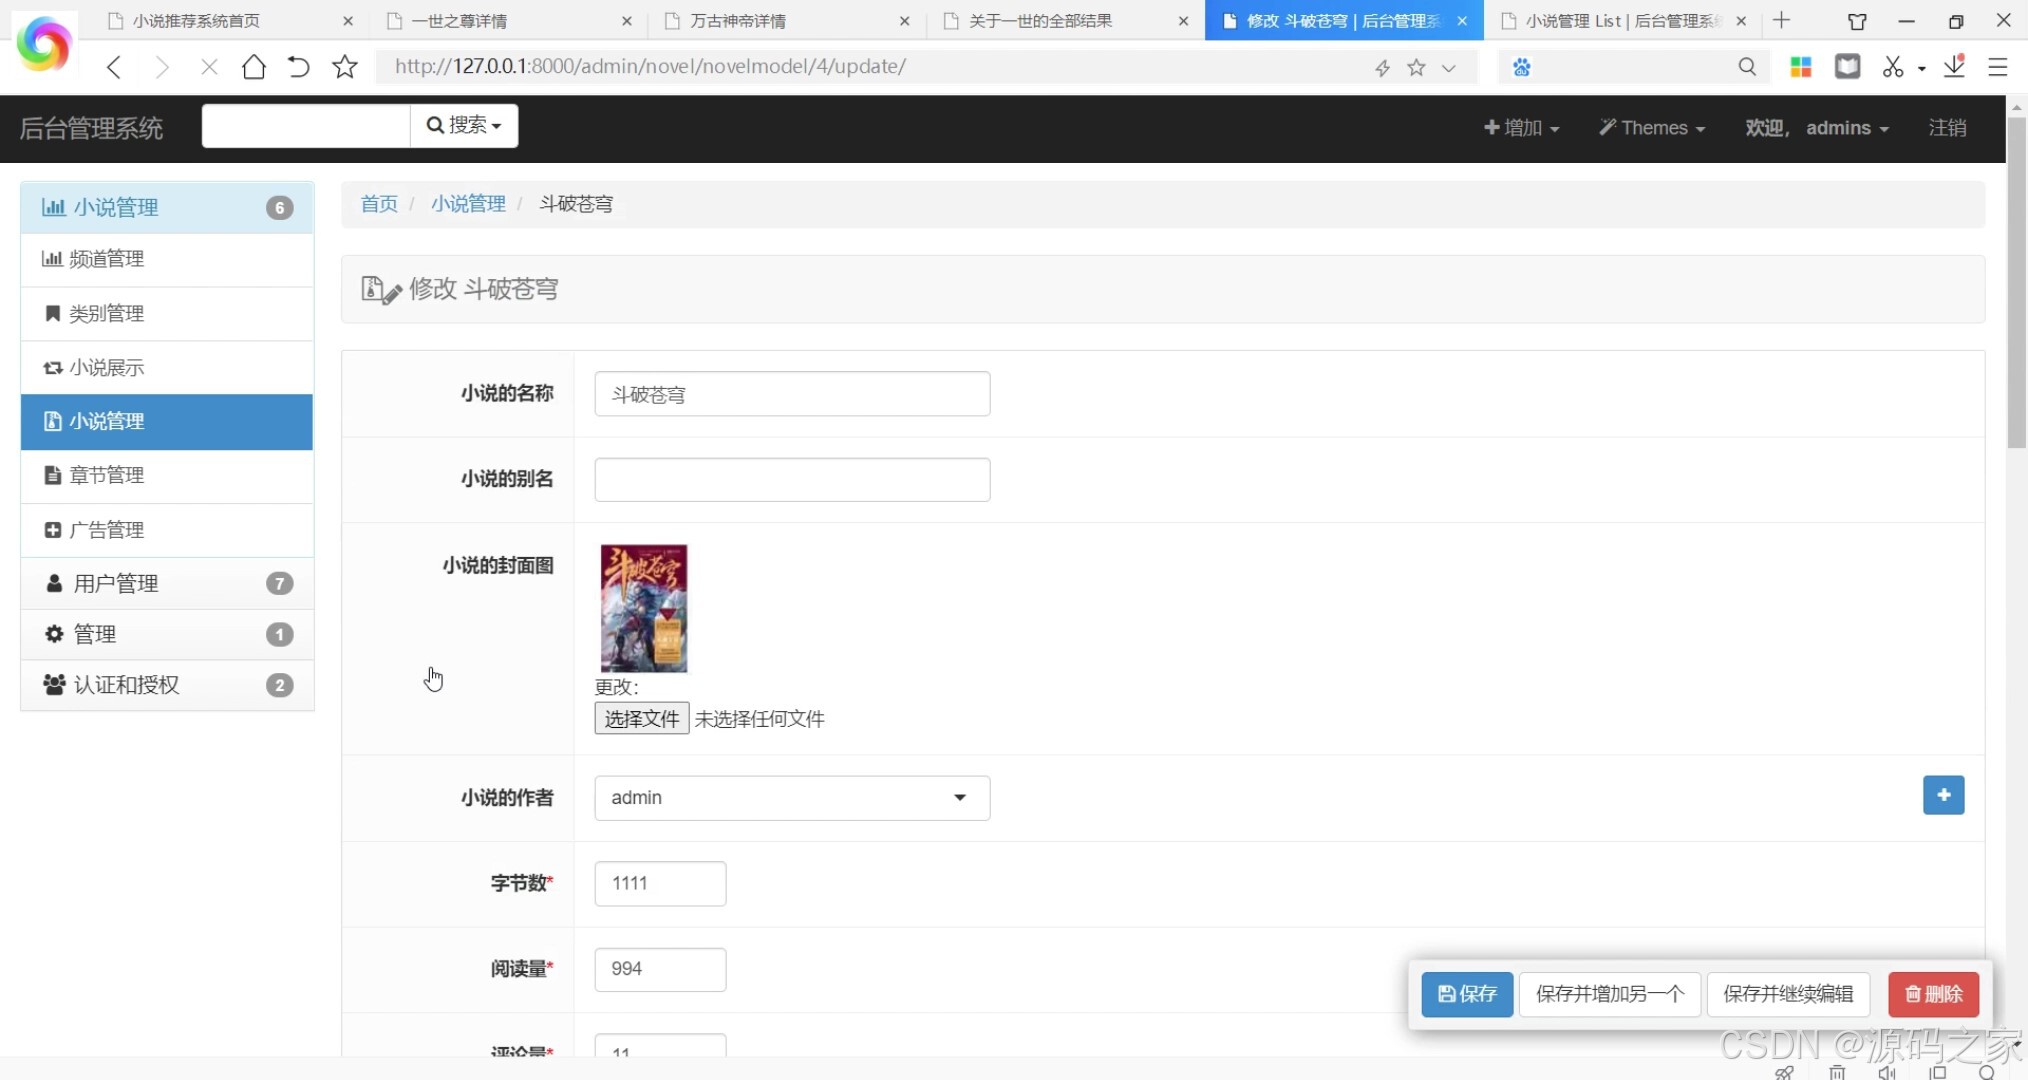
Task: Click the magnifier in browser search box
Action: pos(1747,67)
